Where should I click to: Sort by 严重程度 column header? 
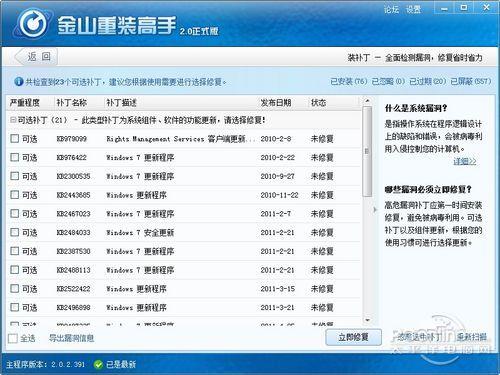pyautogui.click(x=24, y=103)
